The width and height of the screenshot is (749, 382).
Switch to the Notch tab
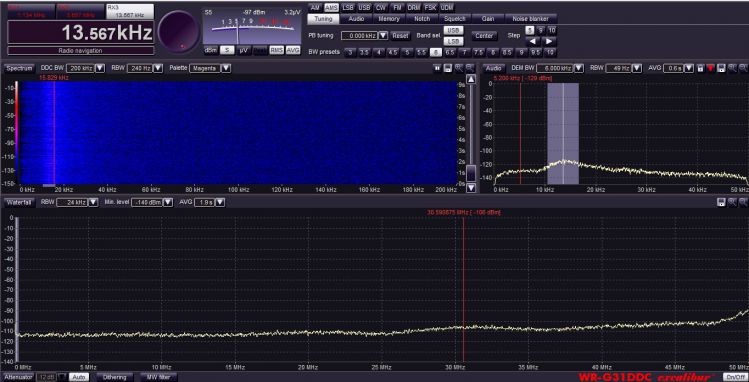tap(422, 19)
